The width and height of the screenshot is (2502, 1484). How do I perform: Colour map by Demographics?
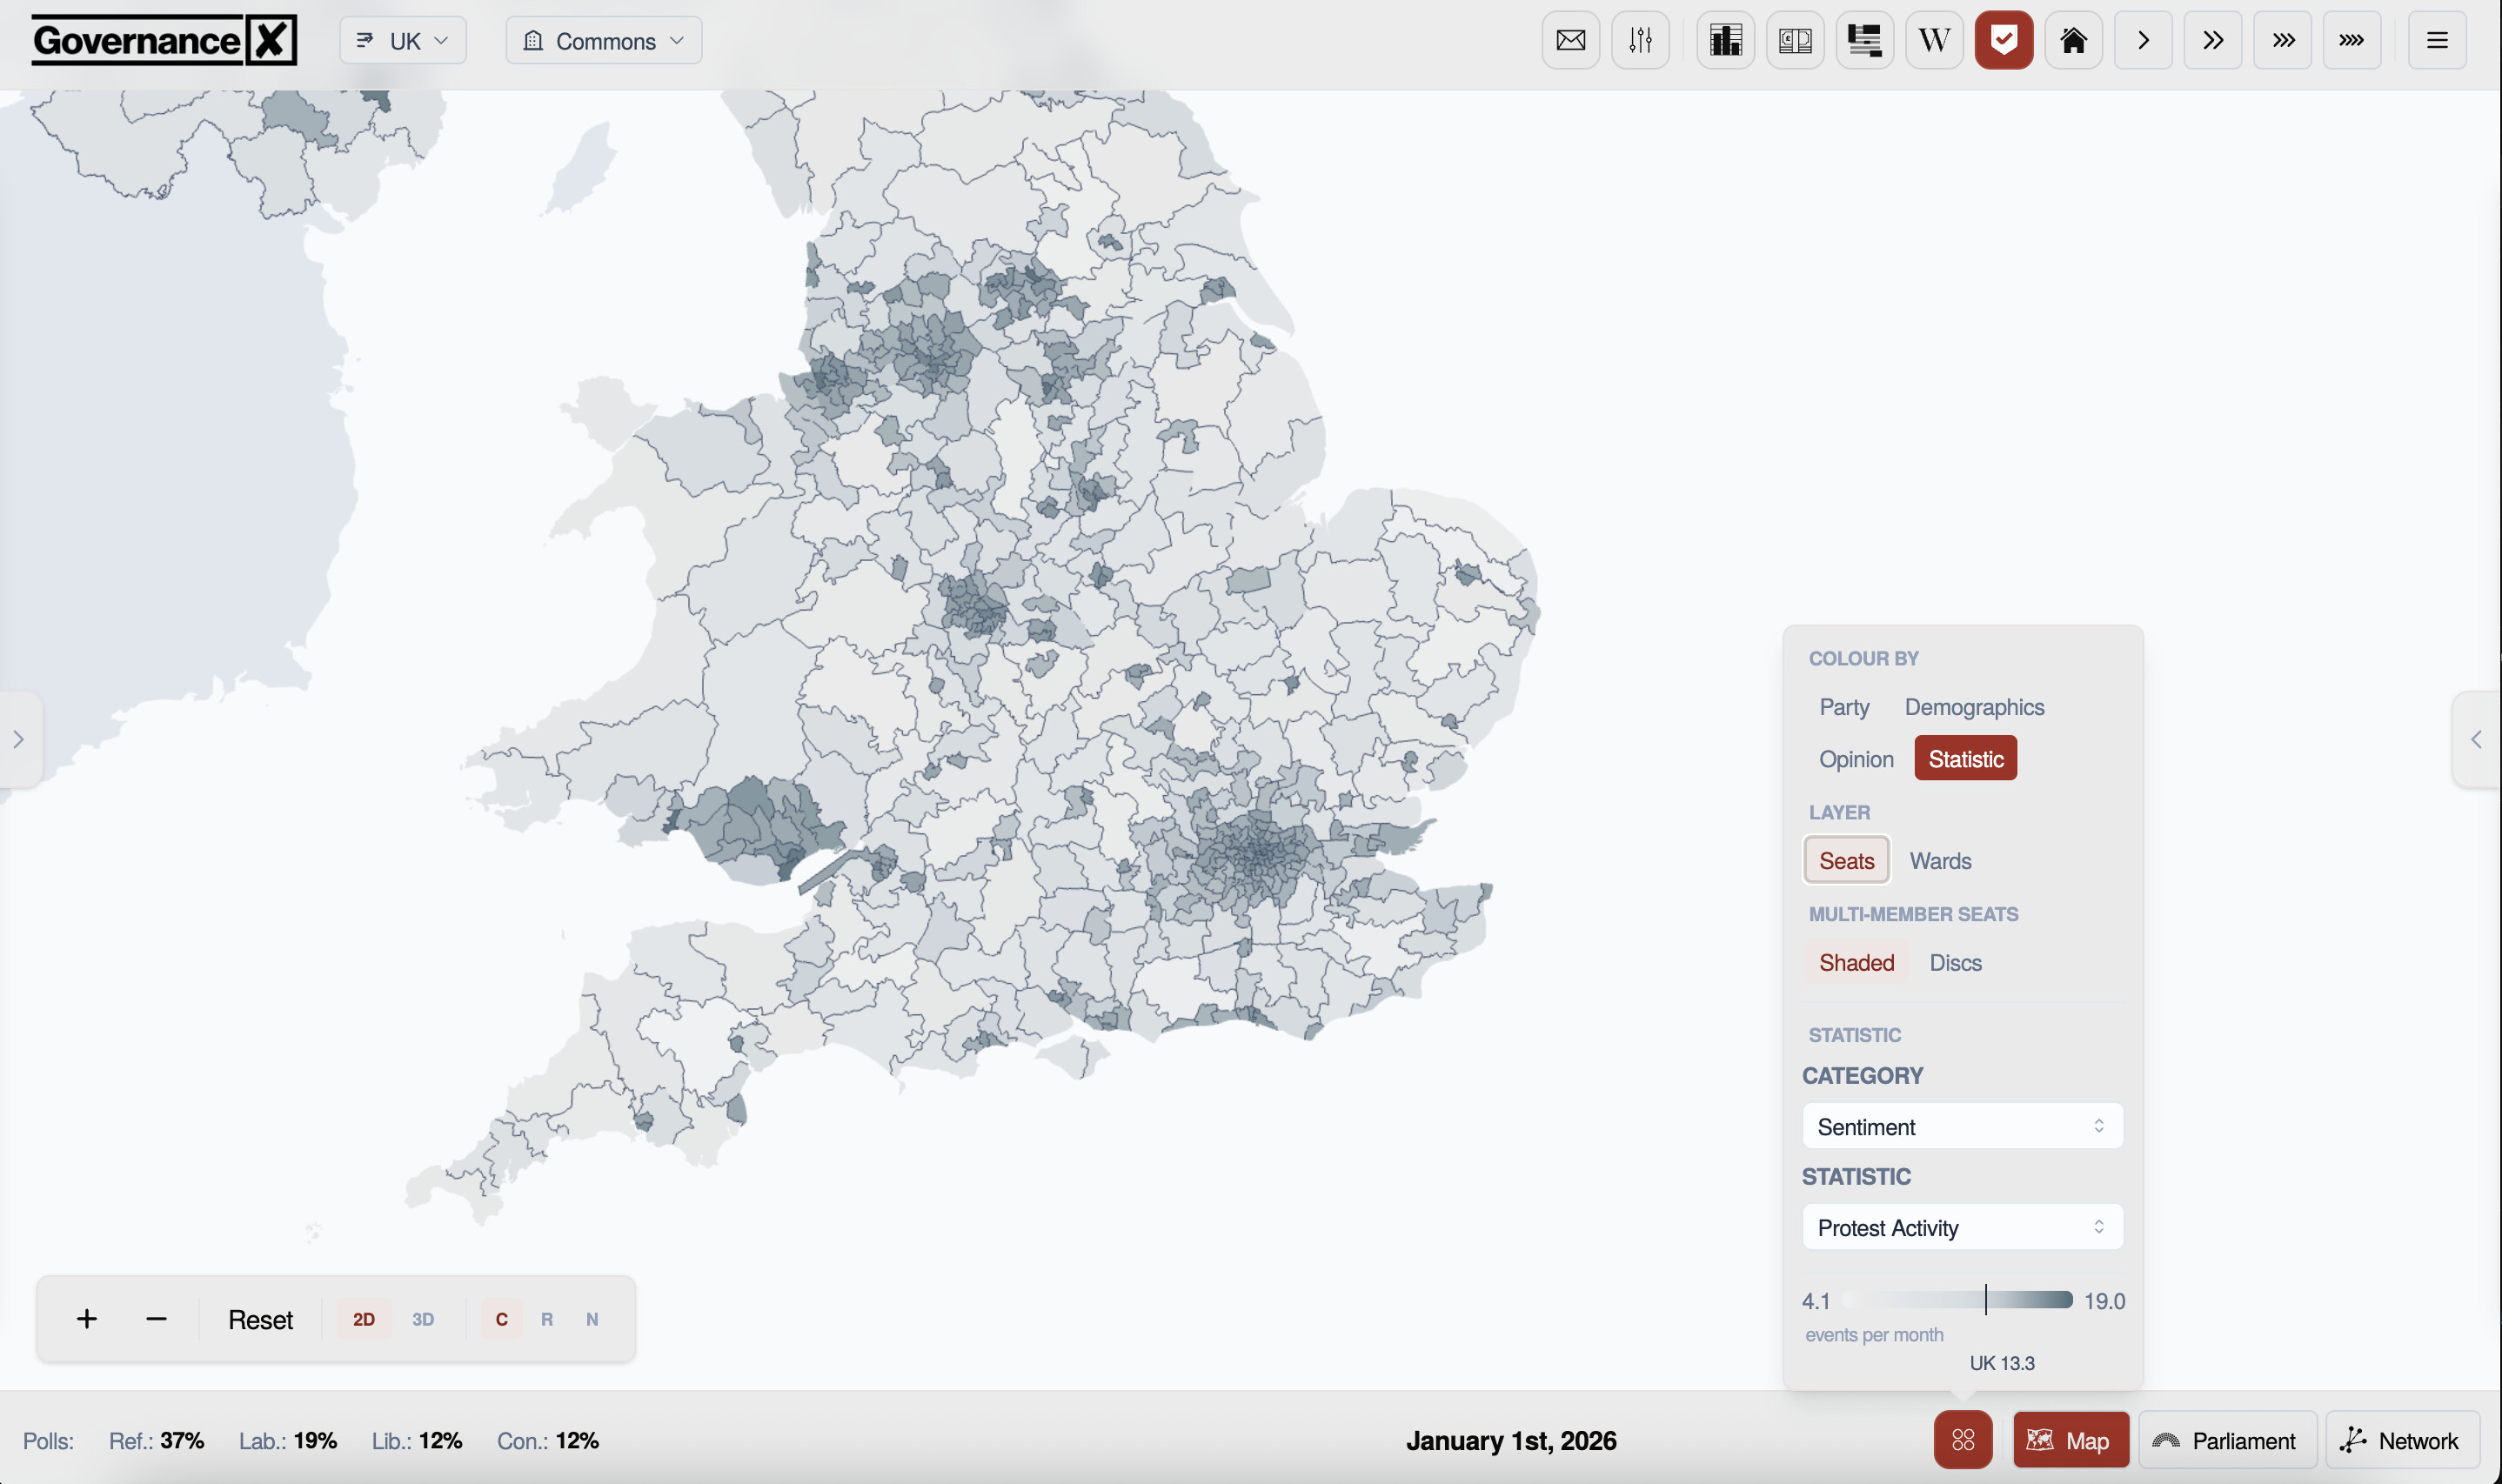[x=1974, y=706]
